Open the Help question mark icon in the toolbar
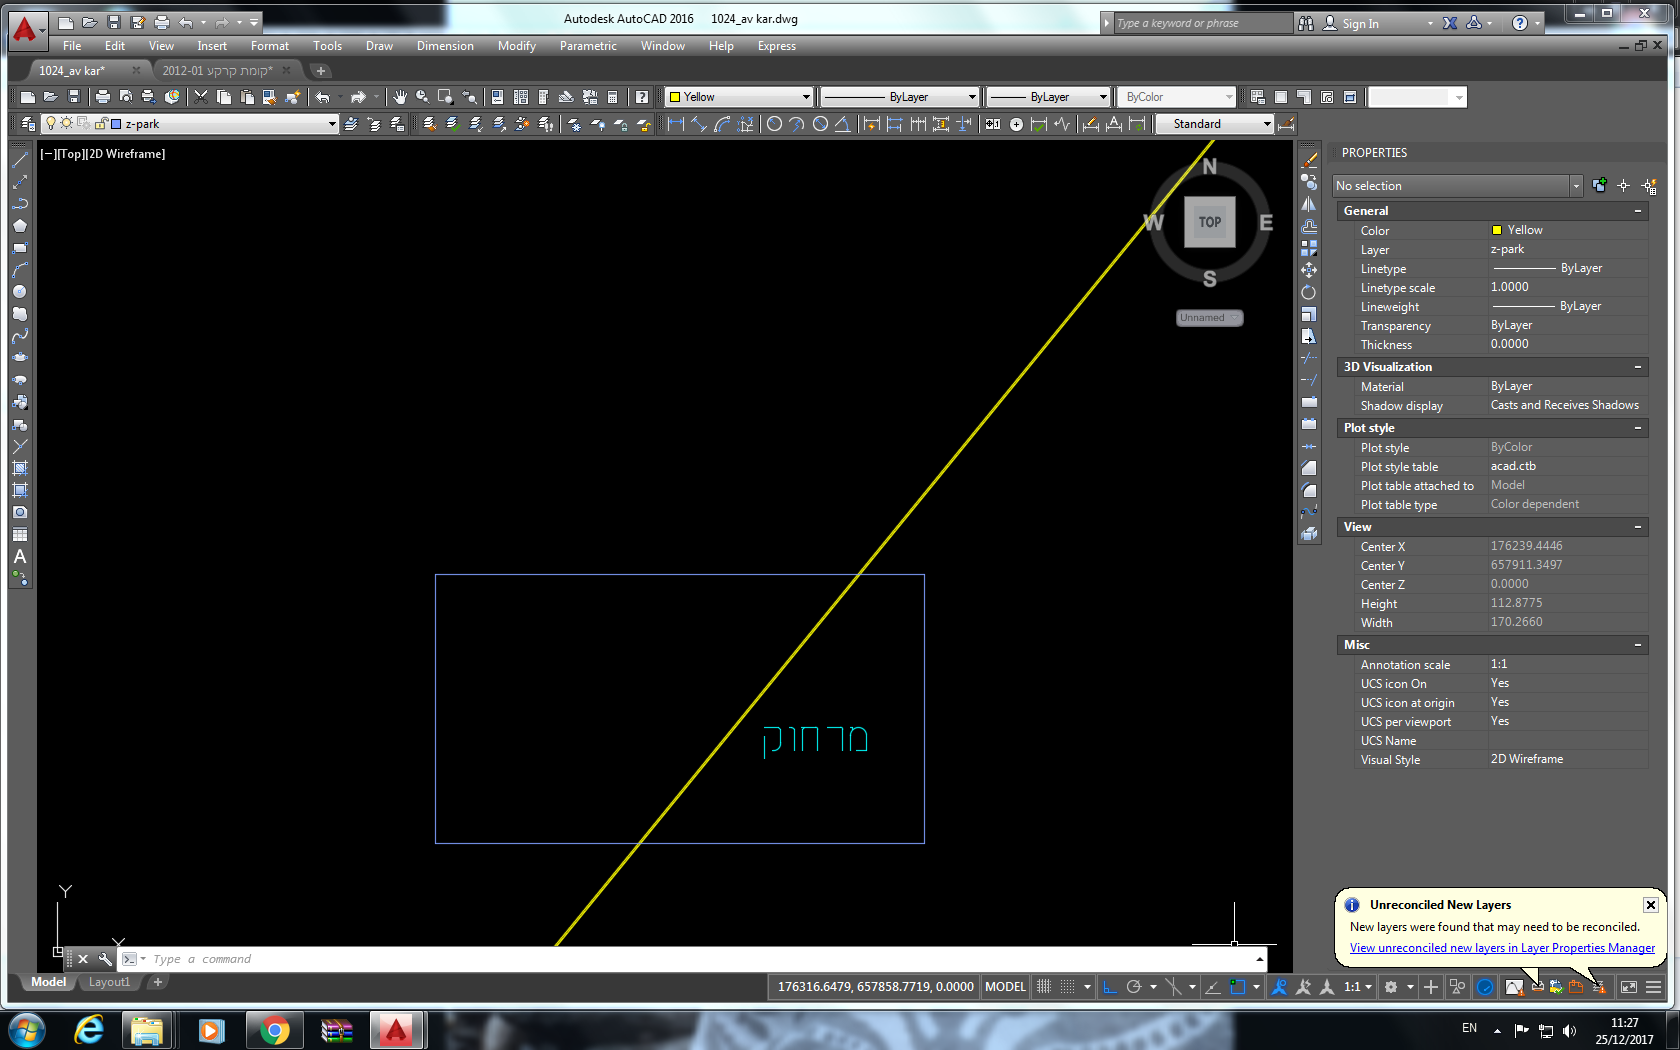This screenshot has height=1050, width=1680. pos(642,97)
